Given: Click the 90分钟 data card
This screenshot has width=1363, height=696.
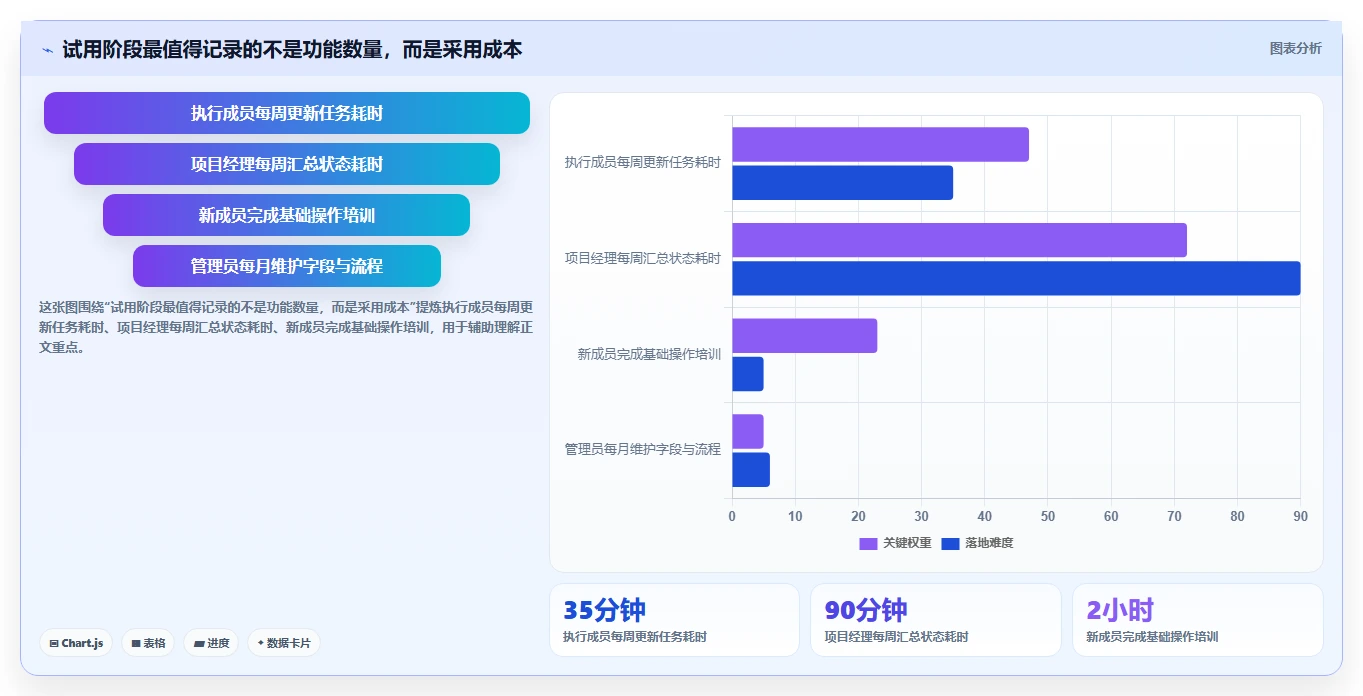Looking at the screenshot, I should (x=935, y=620).
